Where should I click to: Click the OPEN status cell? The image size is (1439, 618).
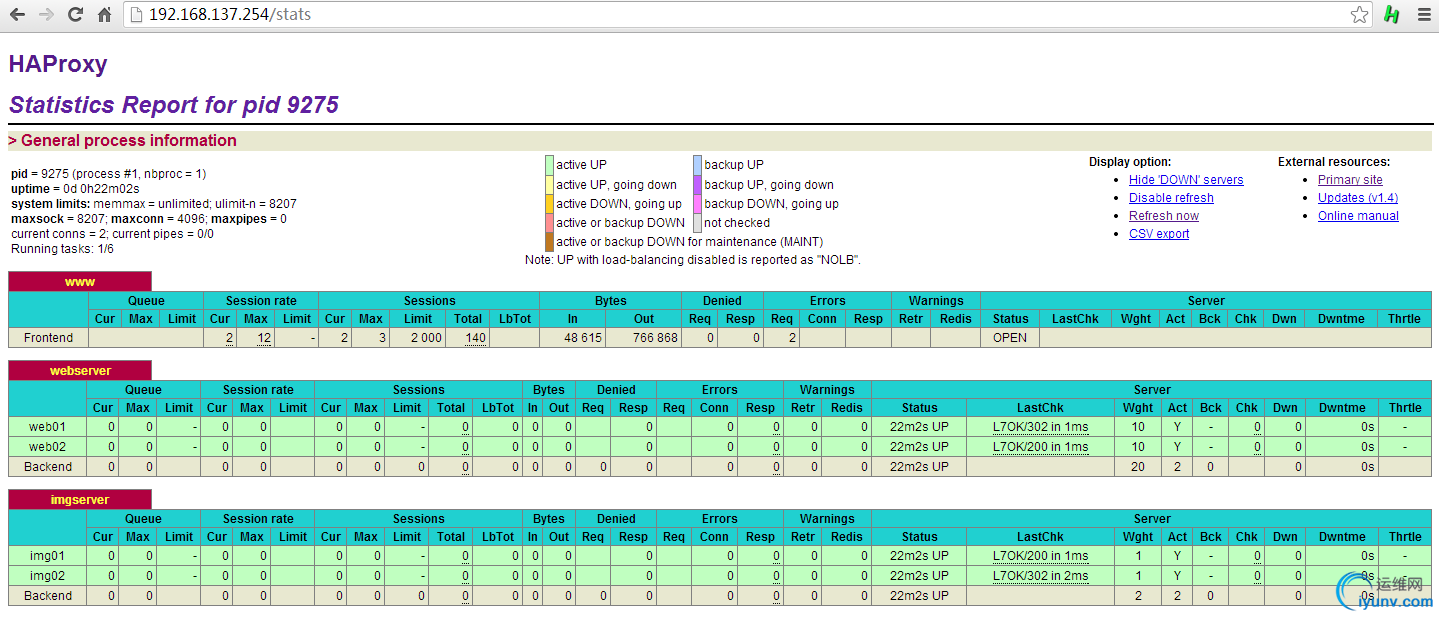point(1010,338)
